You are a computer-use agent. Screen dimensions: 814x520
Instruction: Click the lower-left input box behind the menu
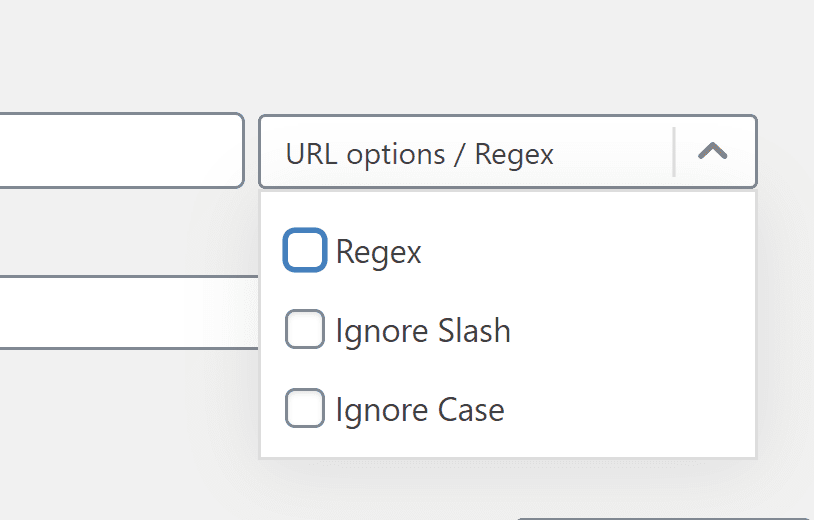point(129,312)
